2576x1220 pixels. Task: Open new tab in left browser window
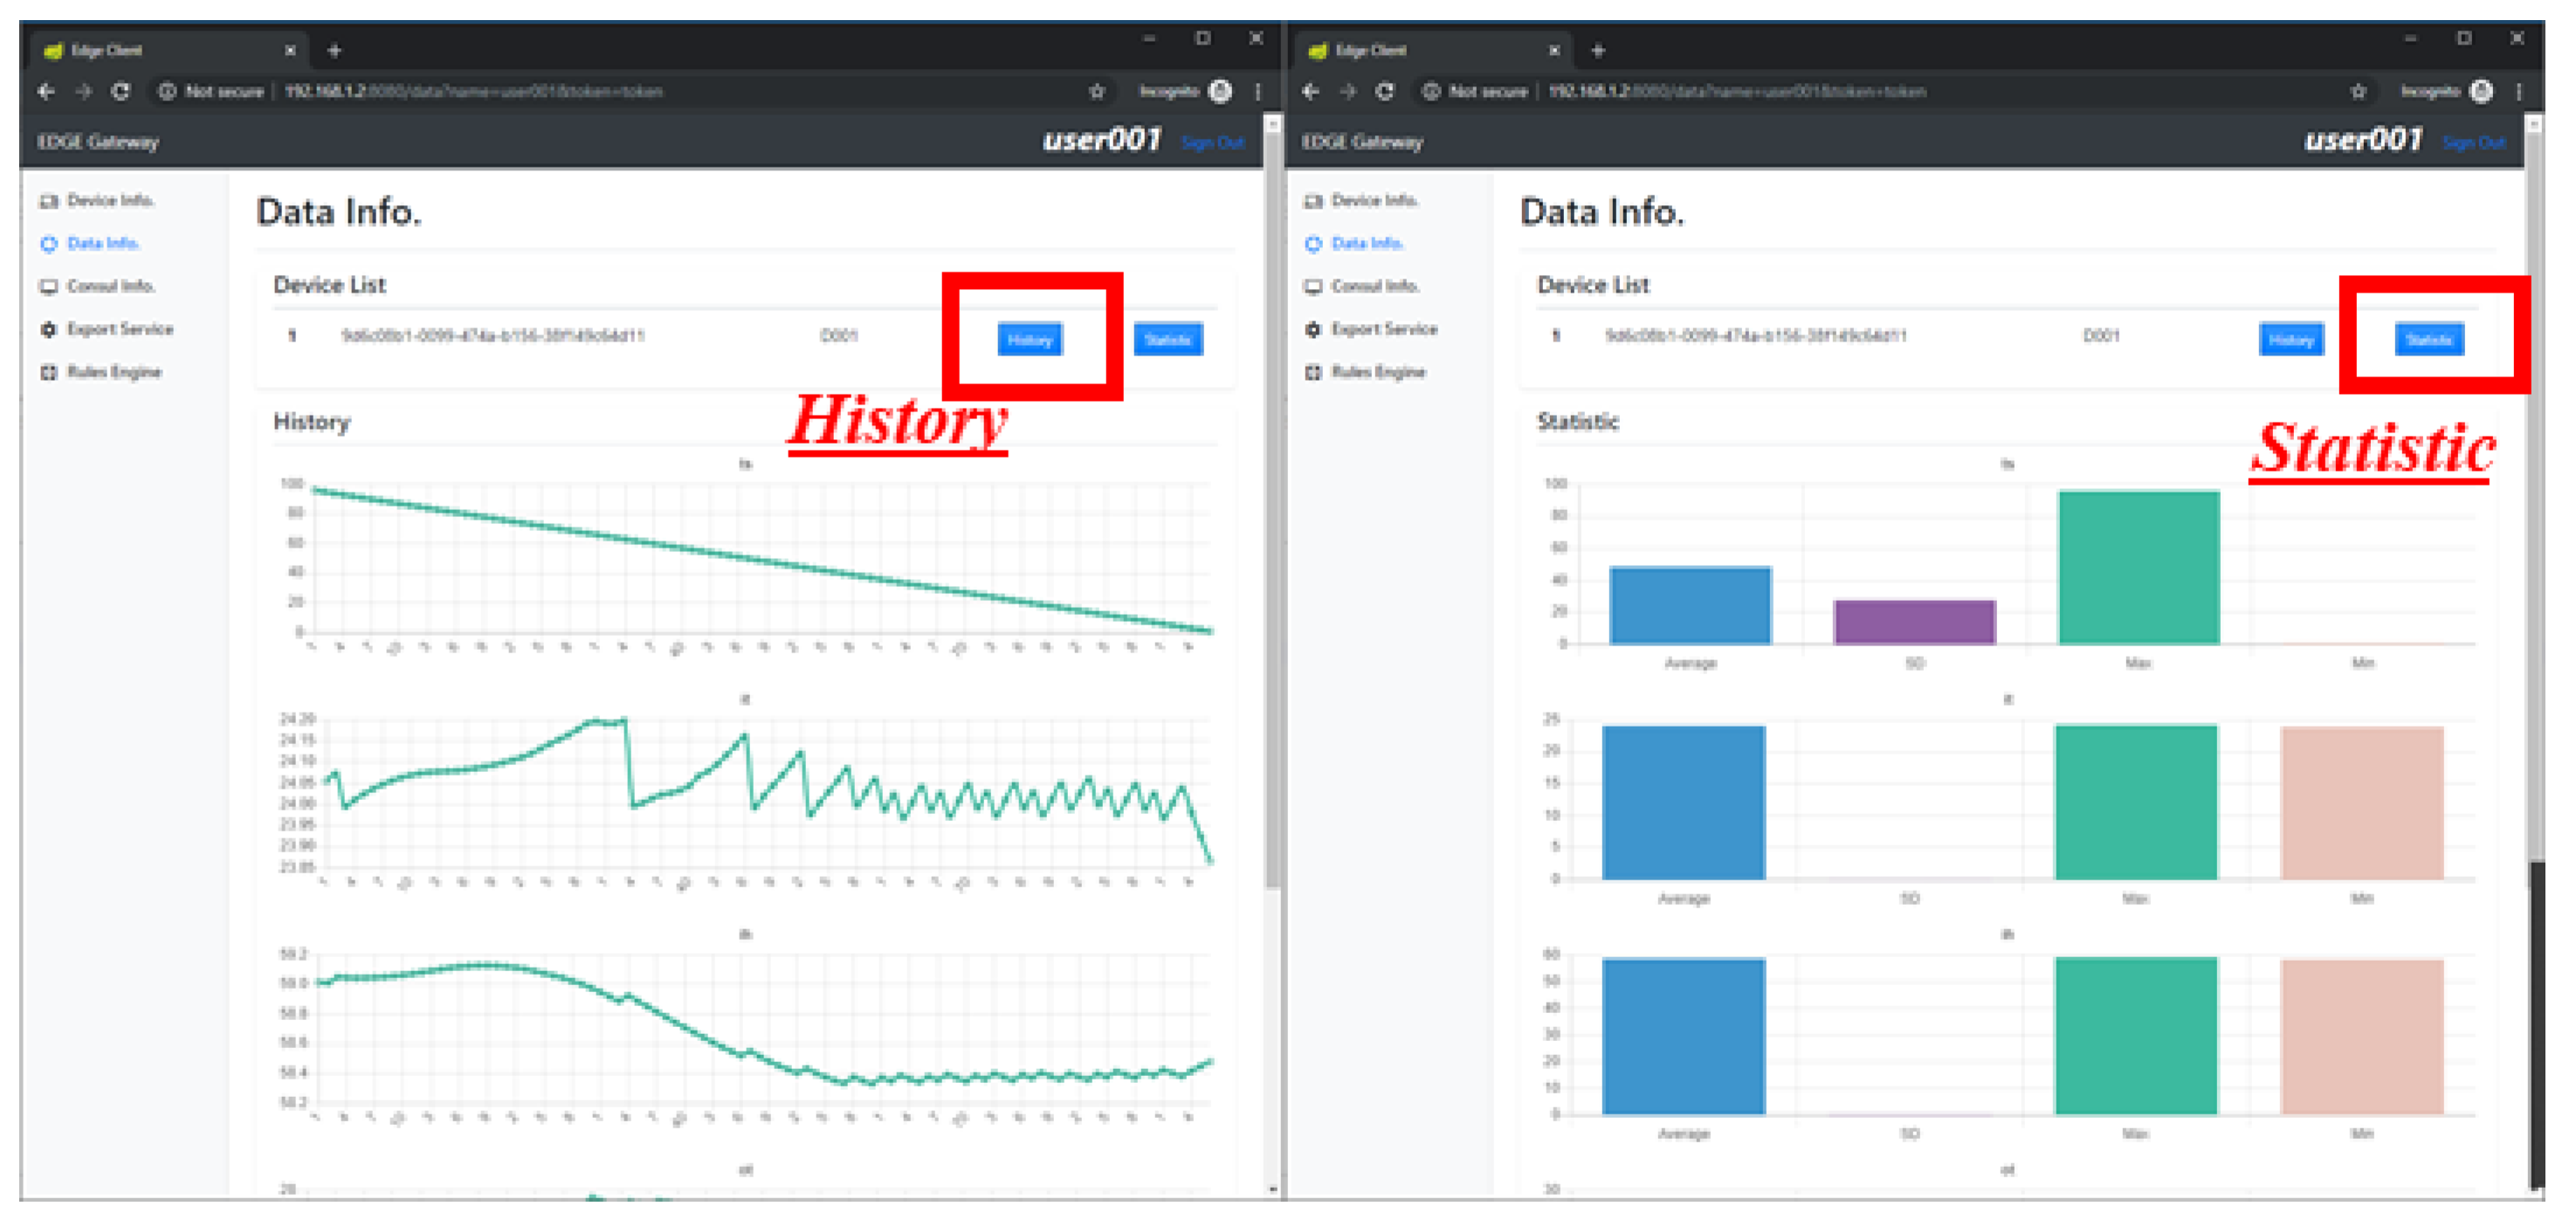pos(335,50)
